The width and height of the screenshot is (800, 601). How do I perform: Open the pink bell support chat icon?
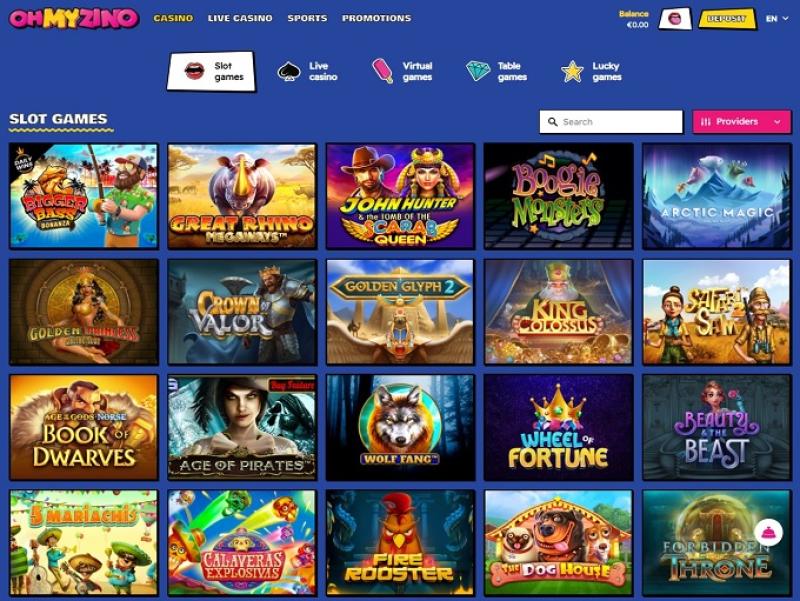point(768,533)
